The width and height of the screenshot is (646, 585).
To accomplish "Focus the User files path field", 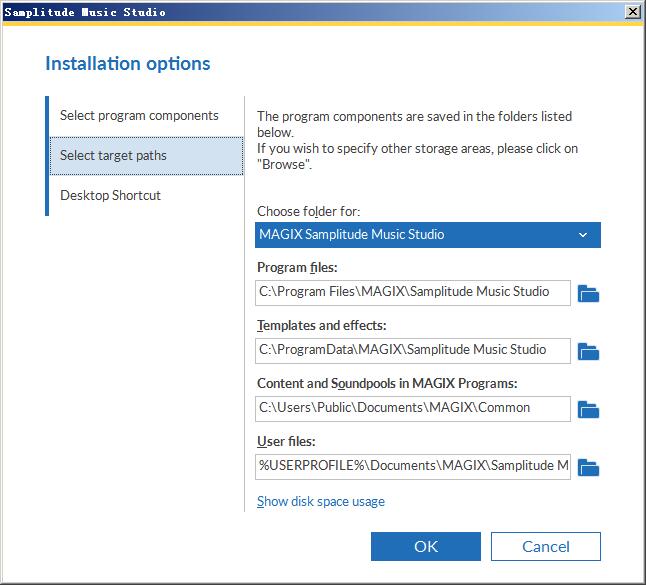I will 413,467.
